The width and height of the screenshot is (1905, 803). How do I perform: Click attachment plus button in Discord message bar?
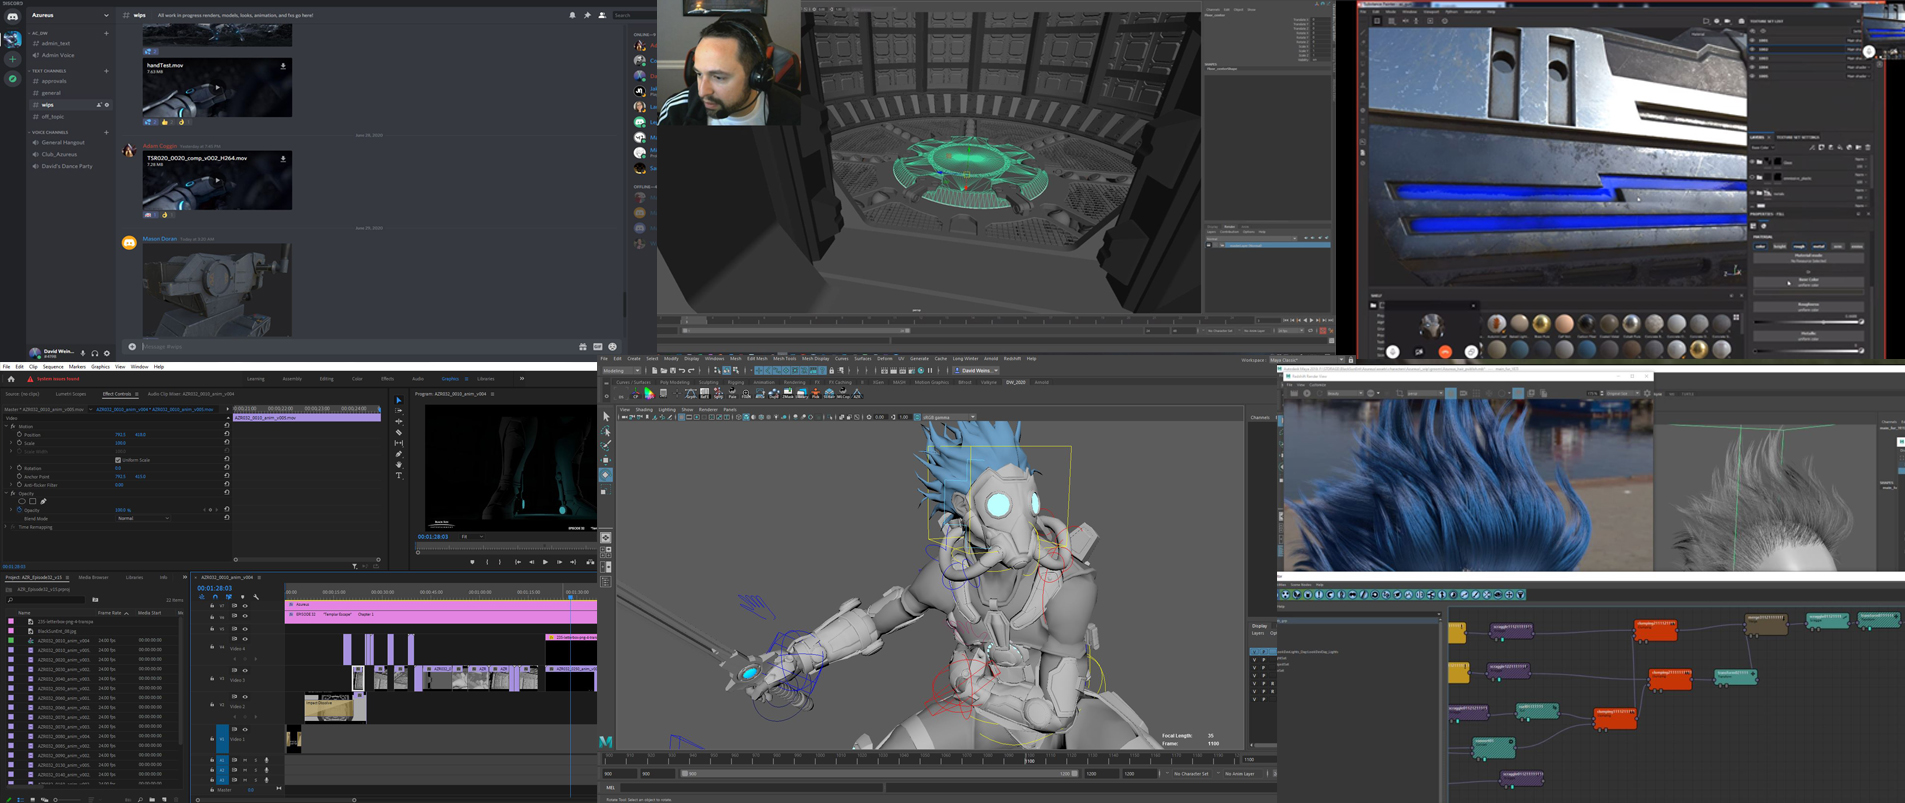132,347
